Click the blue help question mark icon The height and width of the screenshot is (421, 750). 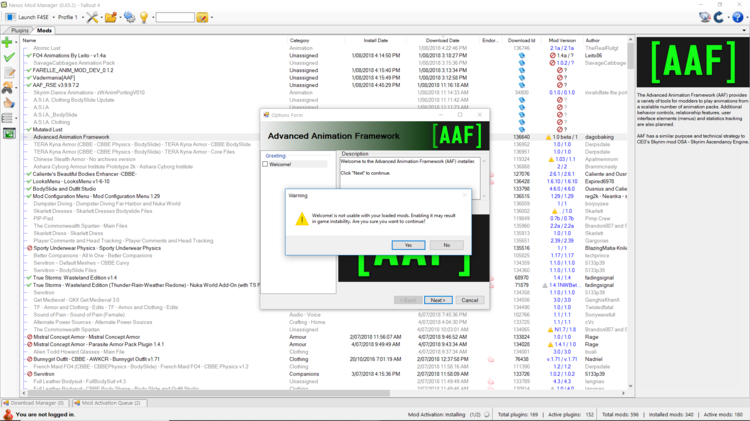[738, 17]
